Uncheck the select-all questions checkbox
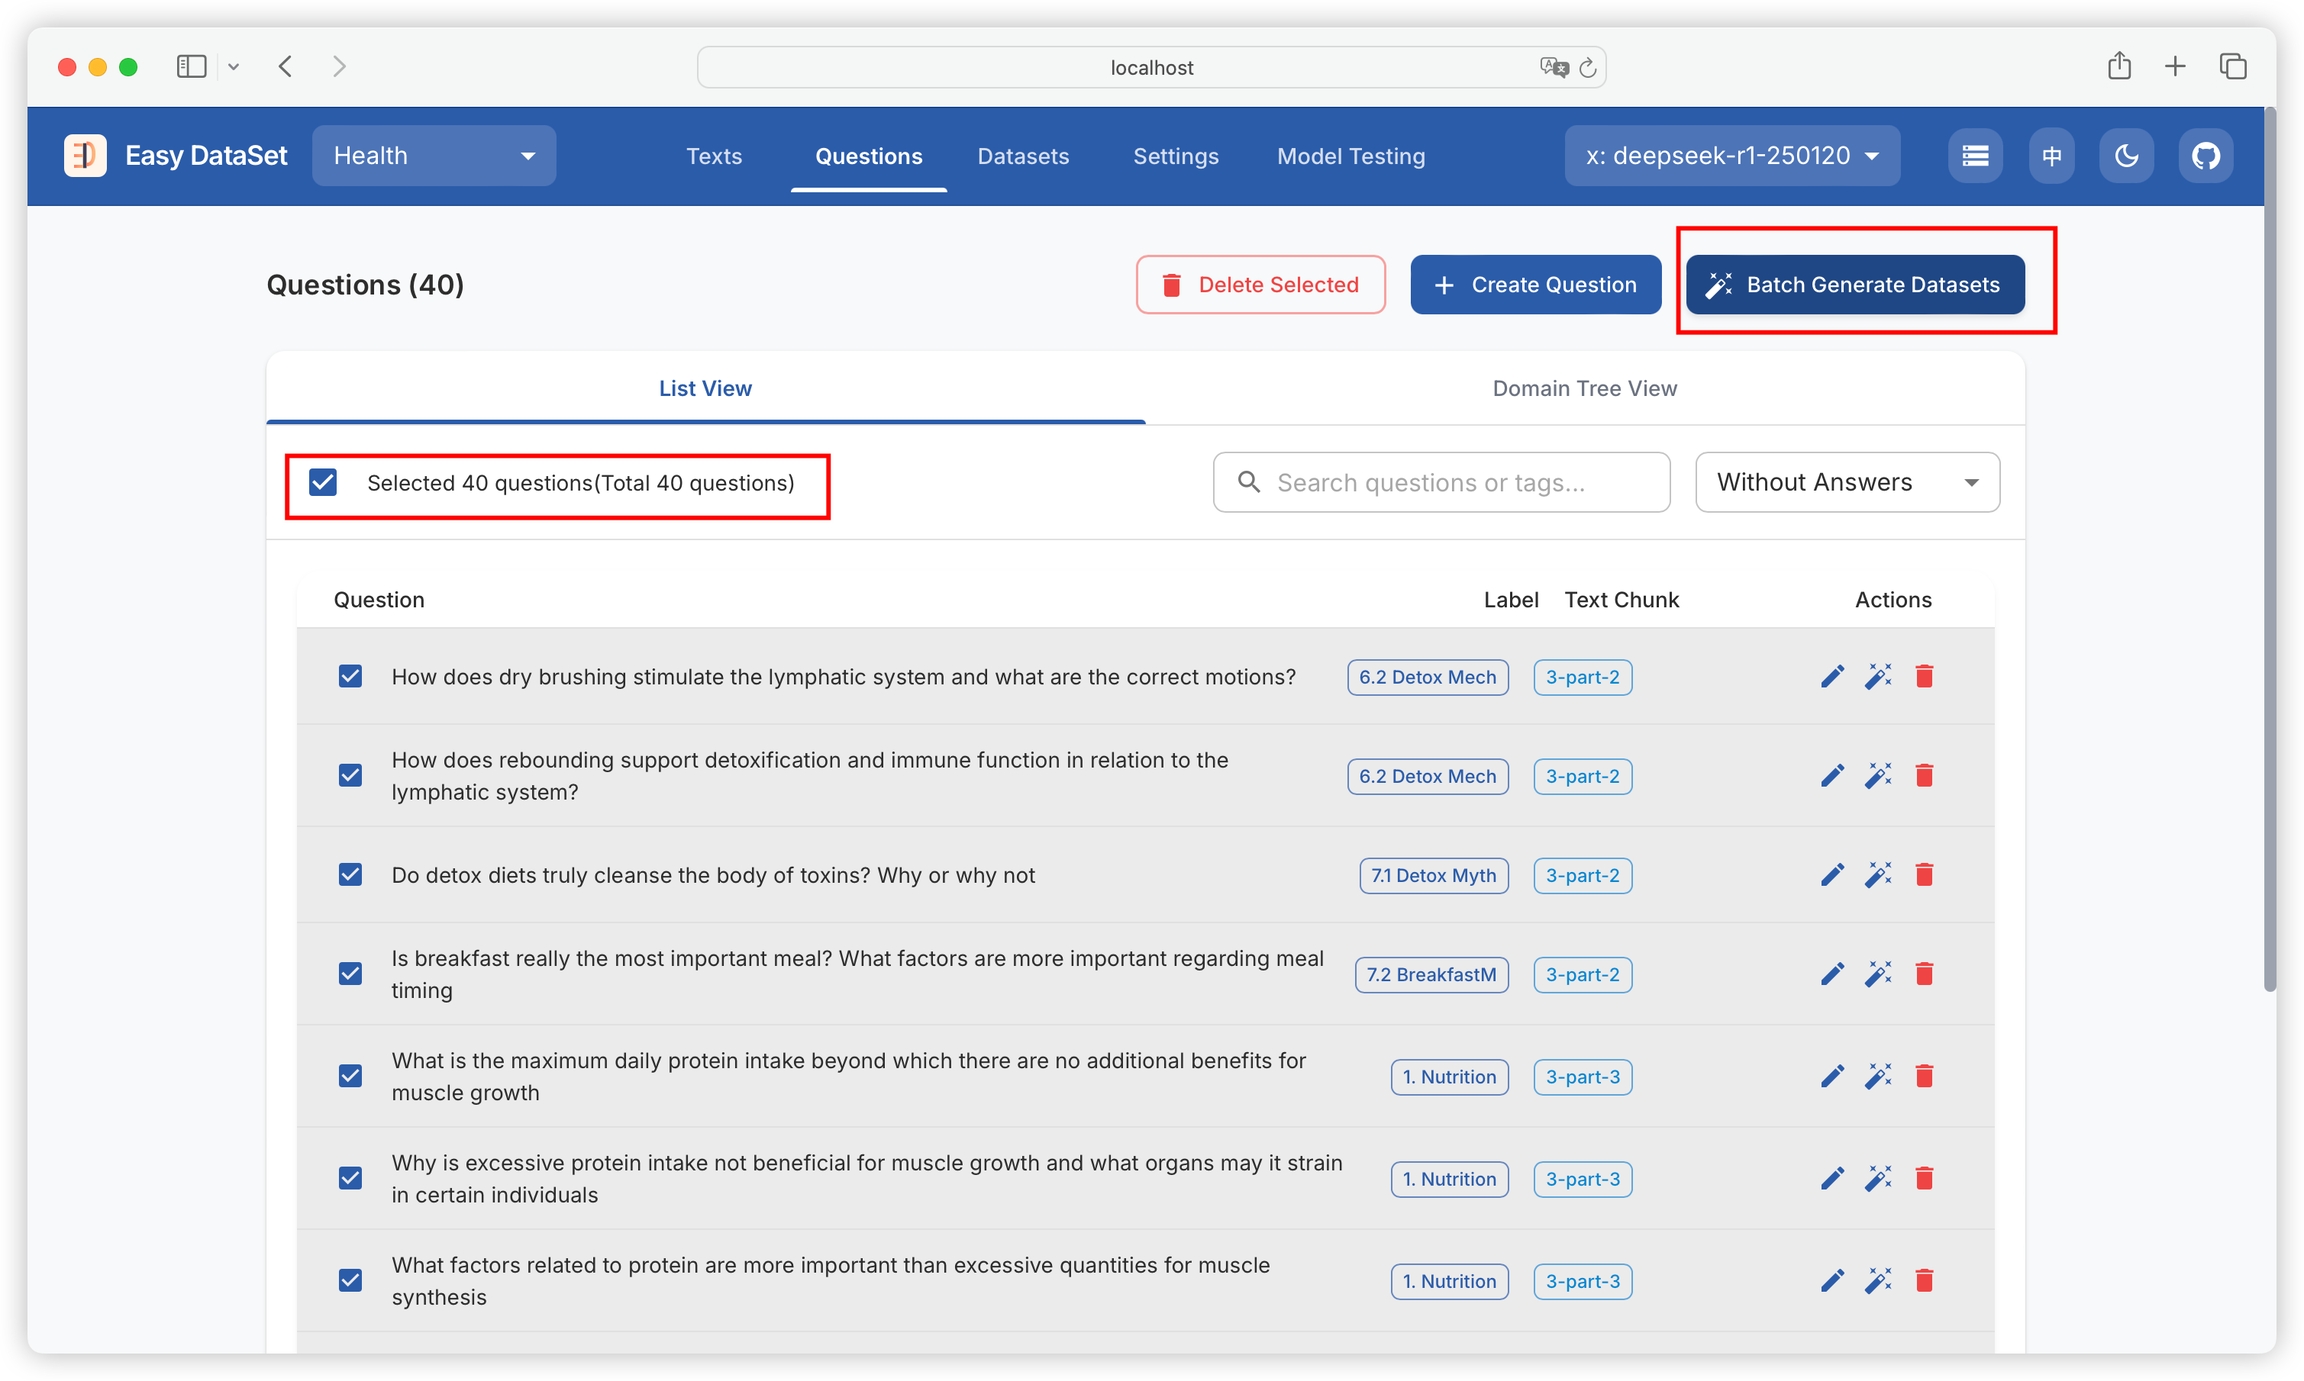 (323, 483)
